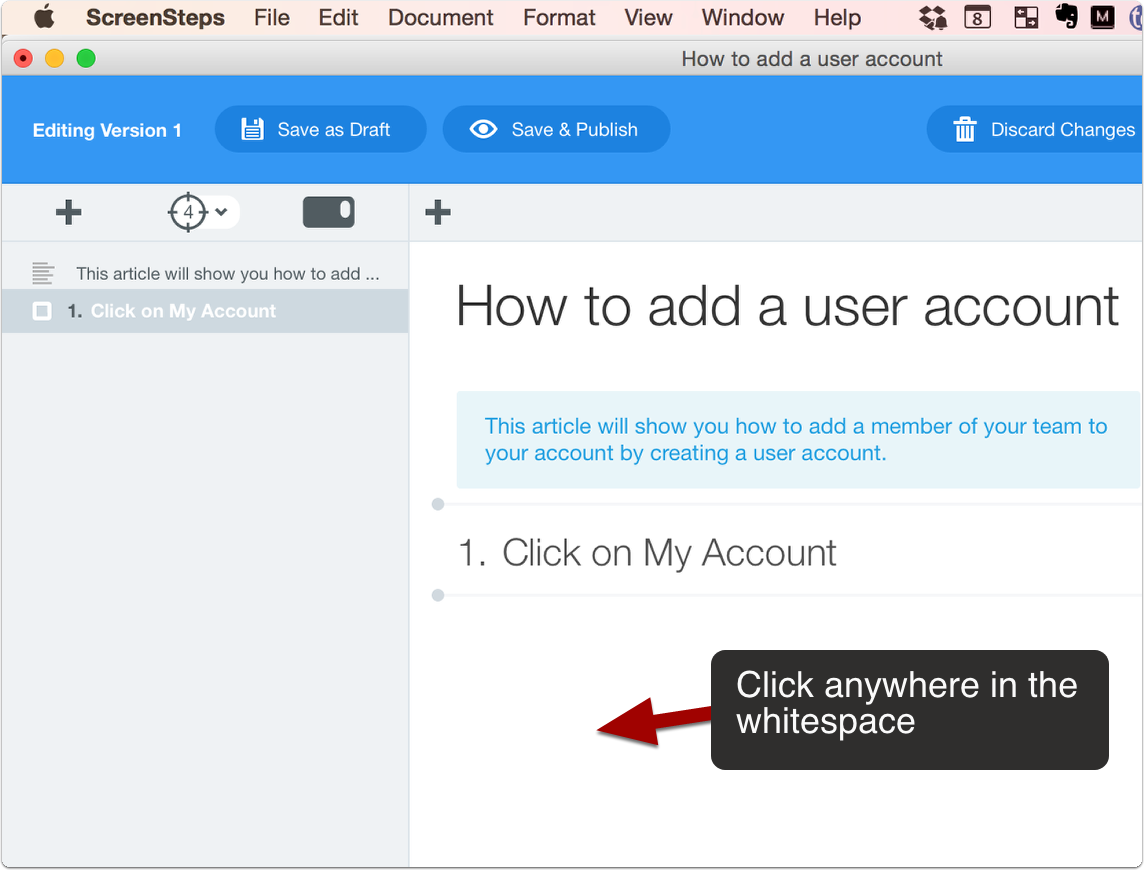The width and height of the screenshot is (1144, 870).
Task: Click insertion dot below step 1 heading
Action: pyautogui.click(x=438, y=596)
